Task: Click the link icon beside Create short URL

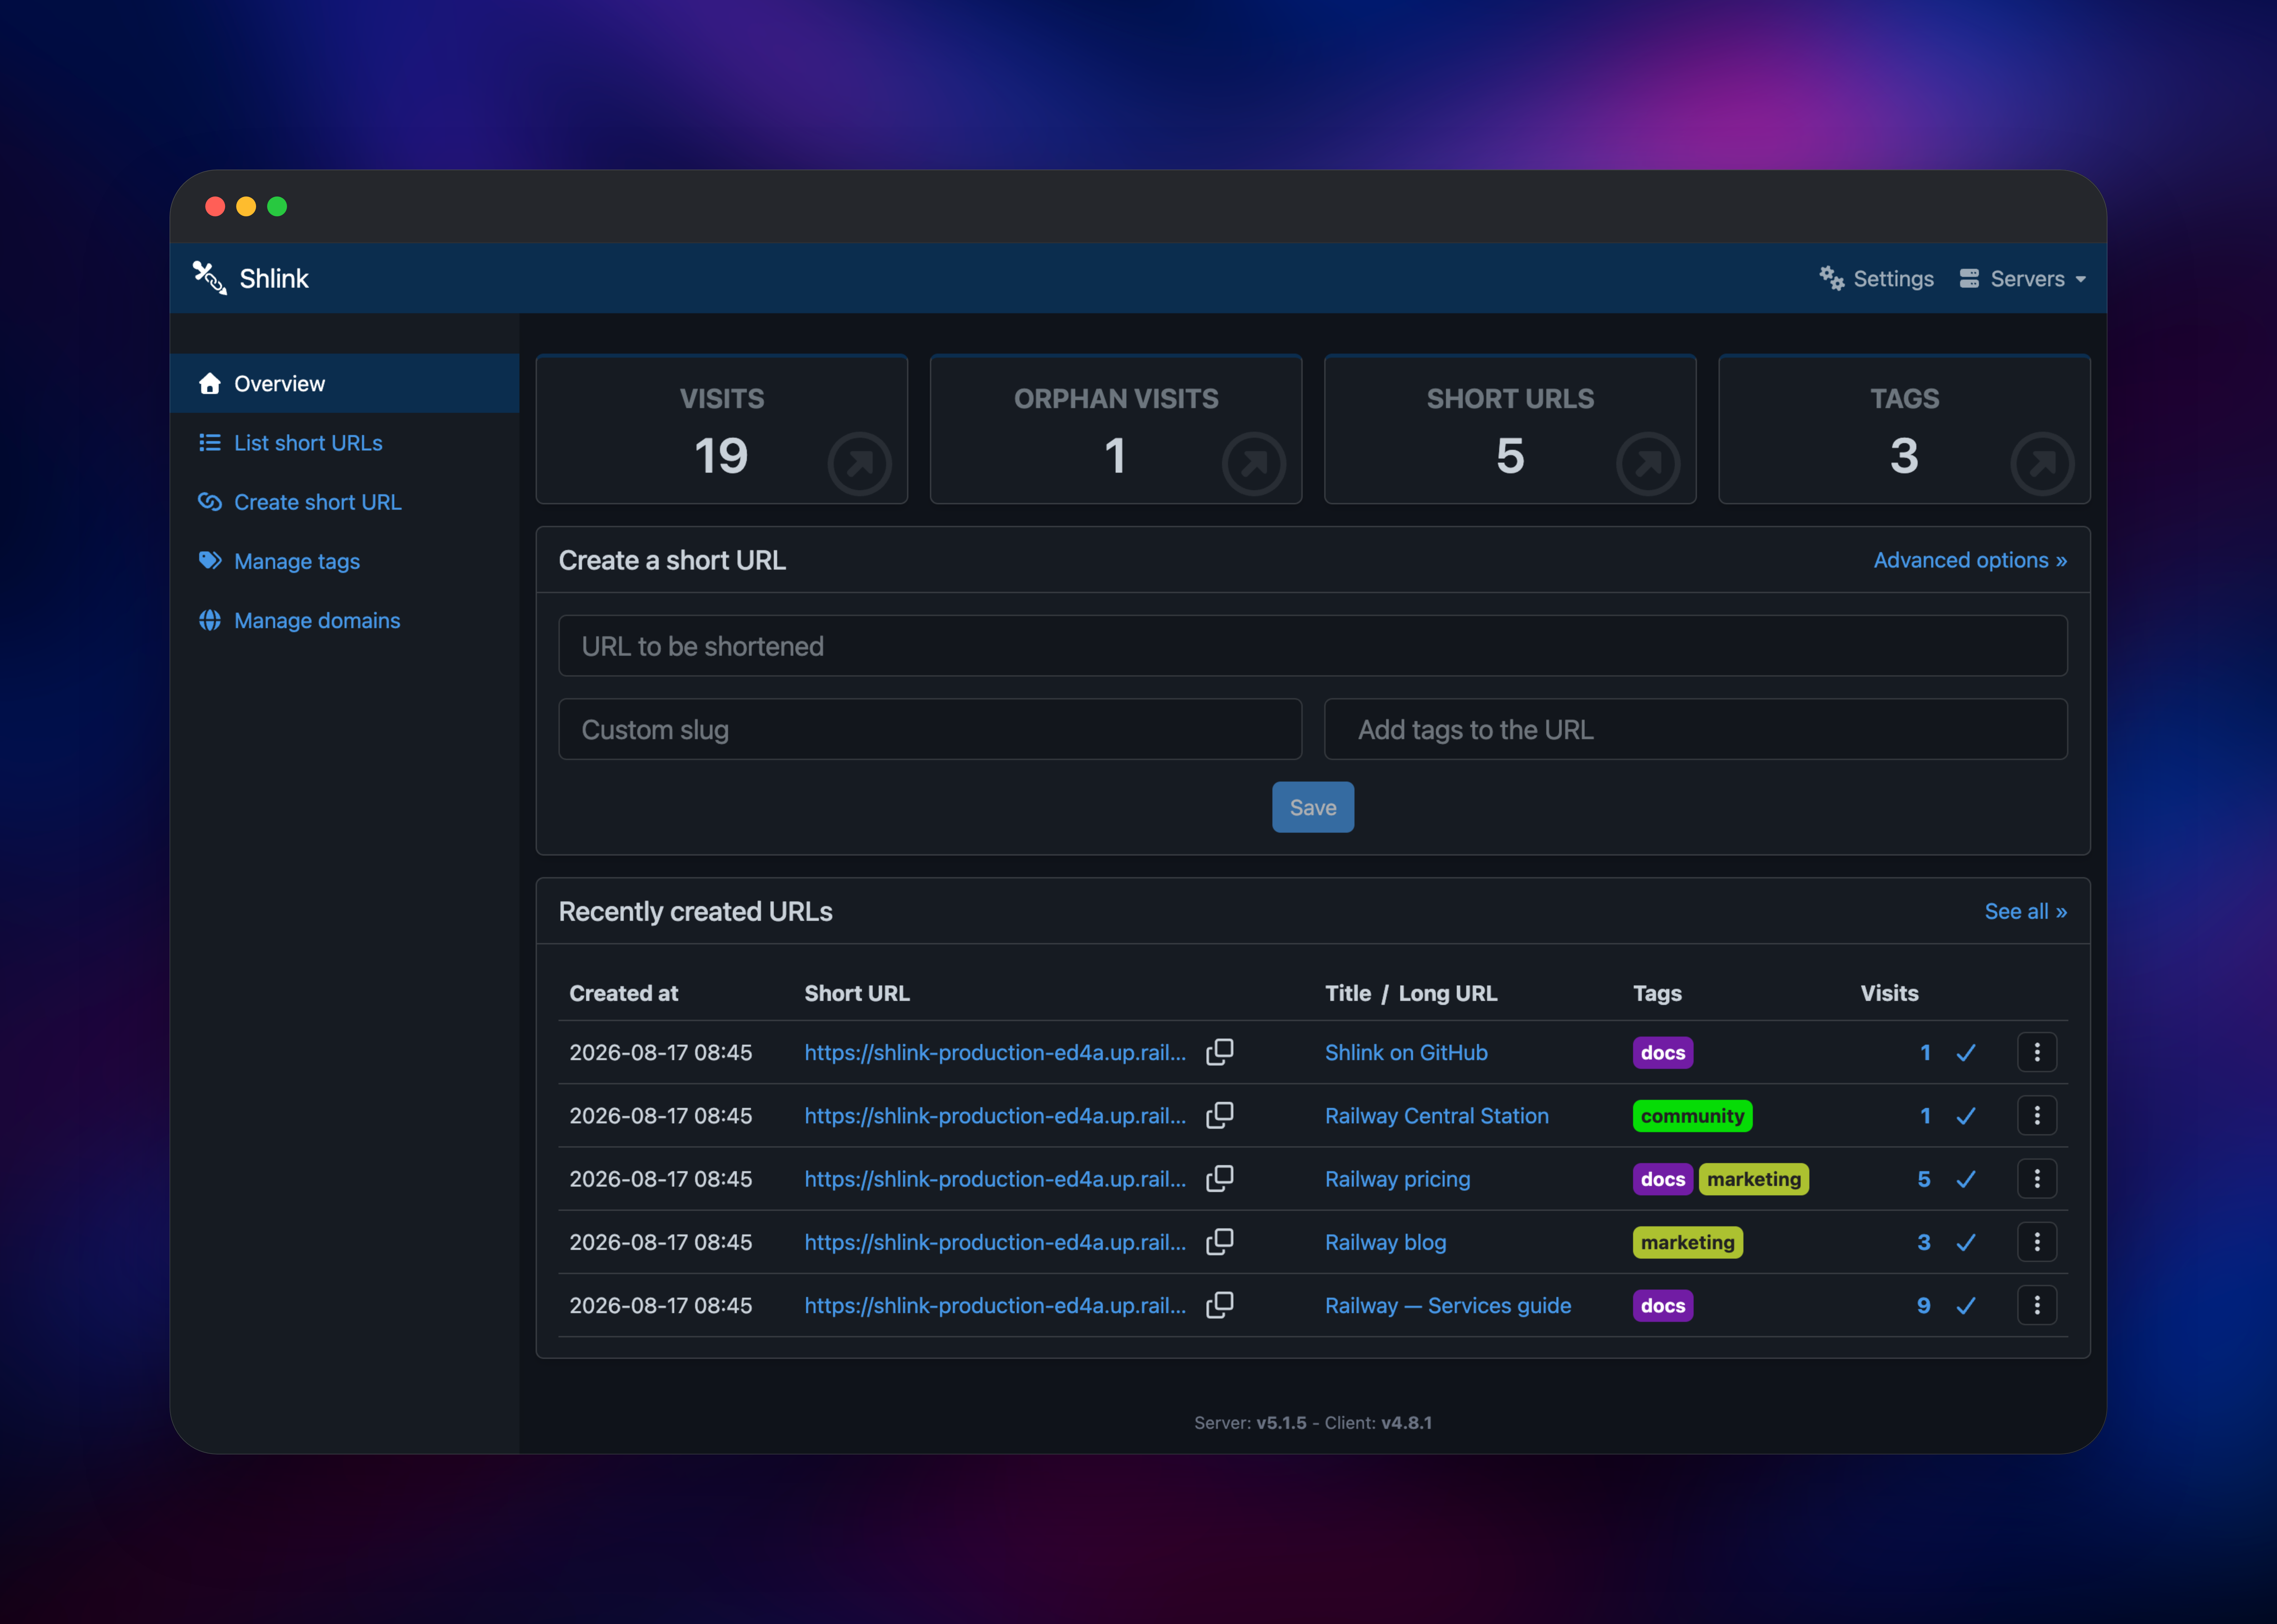Action: (210, 502)
